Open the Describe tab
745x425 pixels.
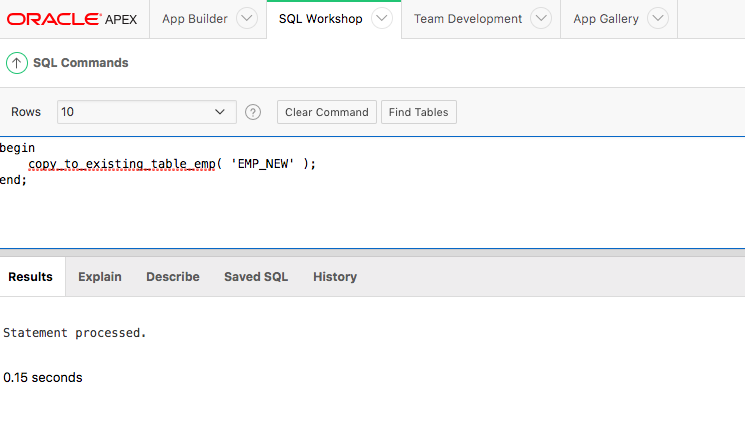(173, 277)
